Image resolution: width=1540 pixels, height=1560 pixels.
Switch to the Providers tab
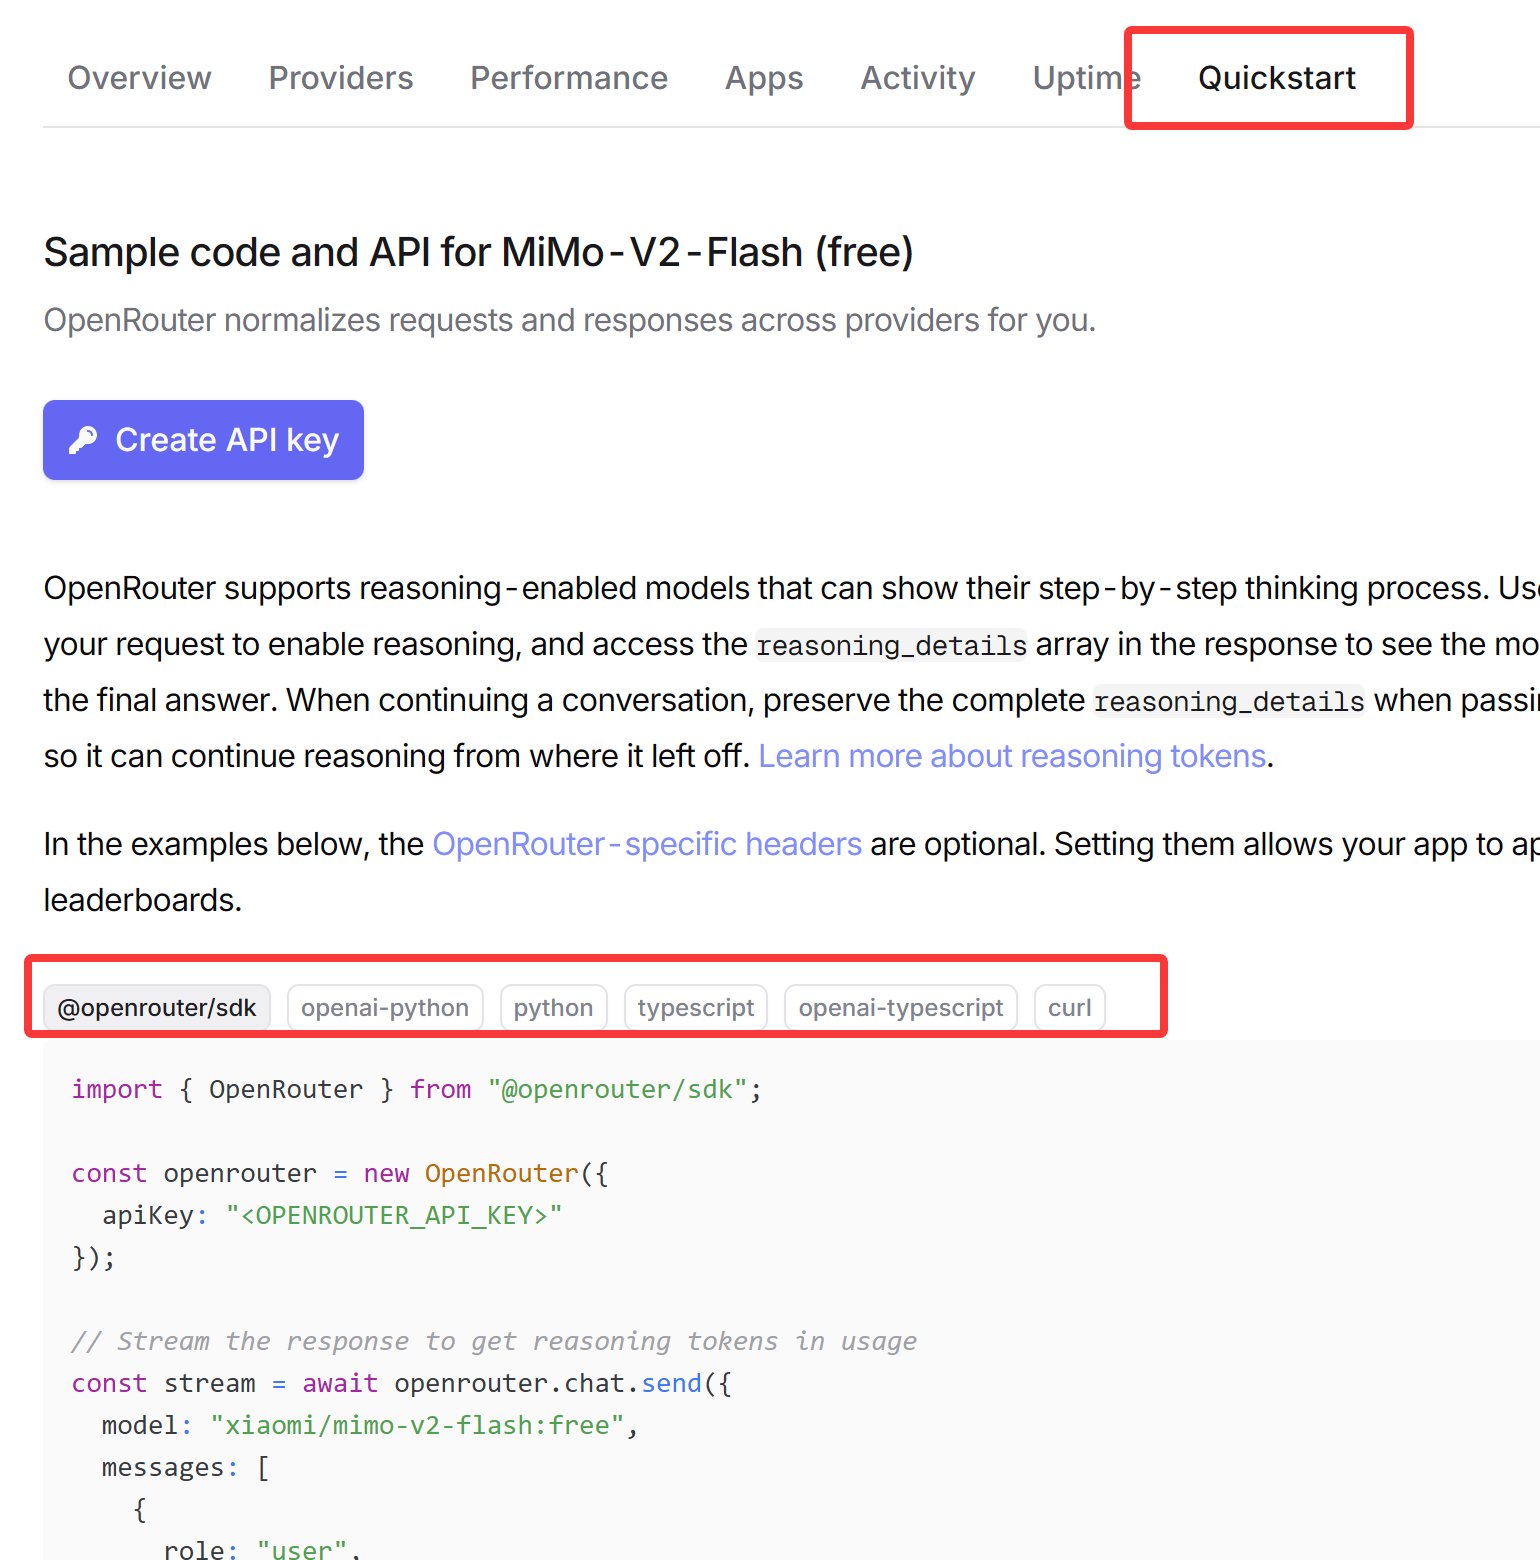[x=340, y=78]
